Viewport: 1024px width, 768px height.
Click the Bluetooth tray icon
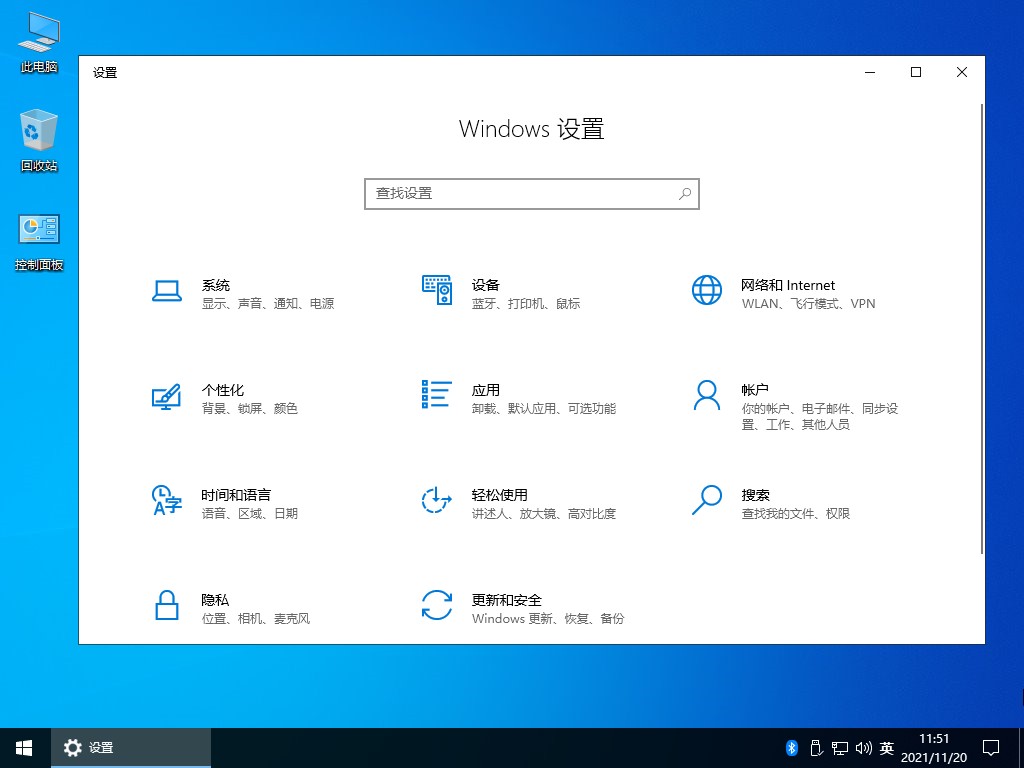pyautogui.click(x=790, y=748)
